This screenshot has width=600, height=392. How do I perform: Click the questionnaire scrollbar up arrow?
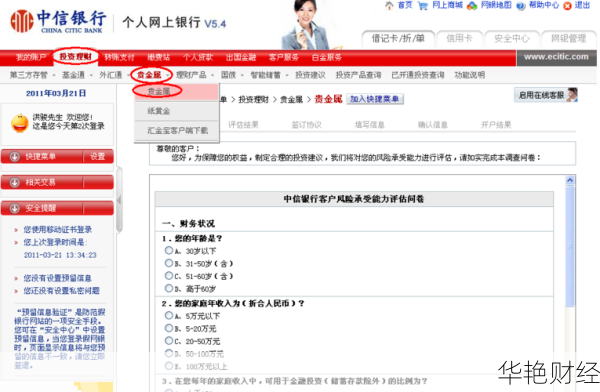(570, 180)
